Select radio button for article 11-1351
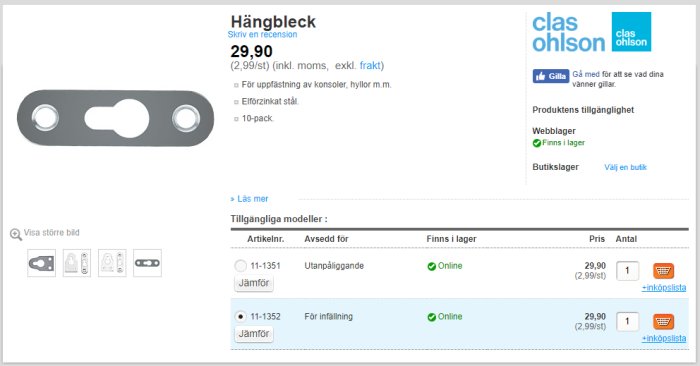700x366 pixels. tap(240, 266)
